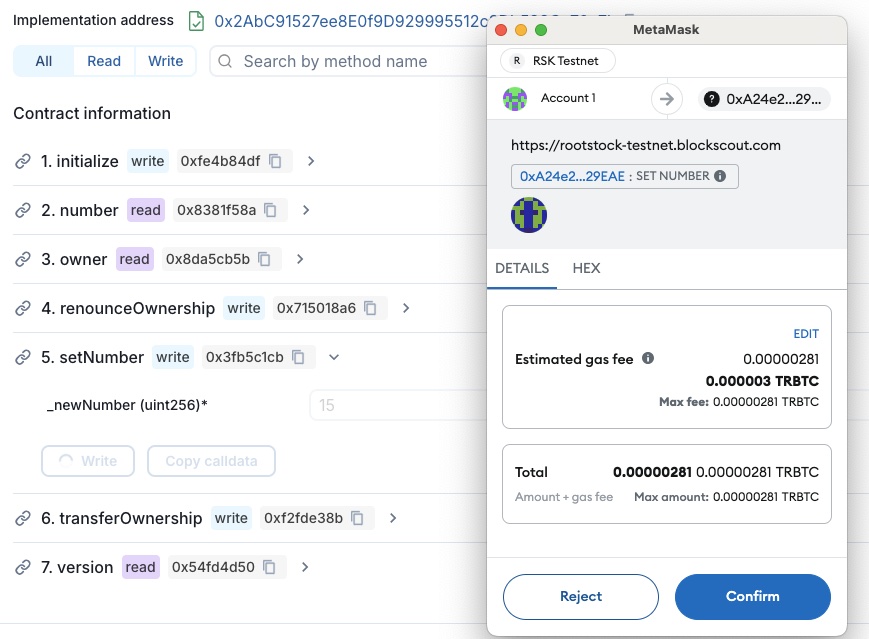Click the Search by method name field
The height and width of the screenshot is (639, 869).
[350, 61]
